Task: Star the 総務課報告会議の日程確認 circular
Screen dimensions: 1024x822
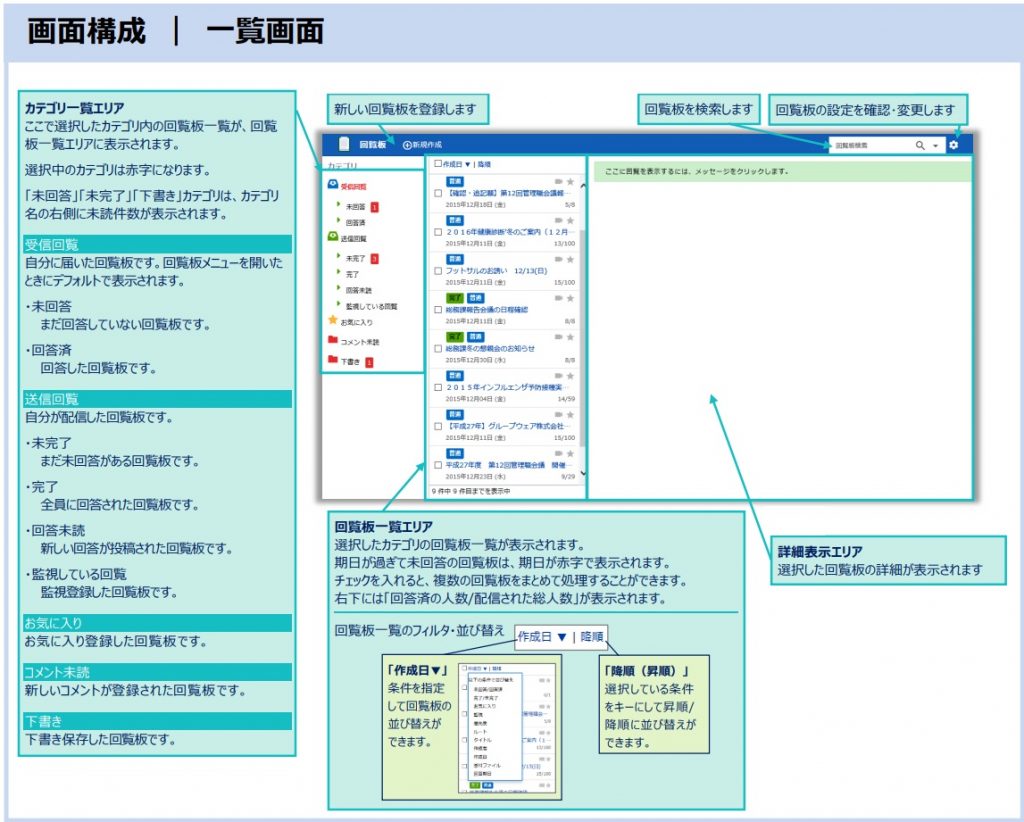Action: tap(570, 298)
